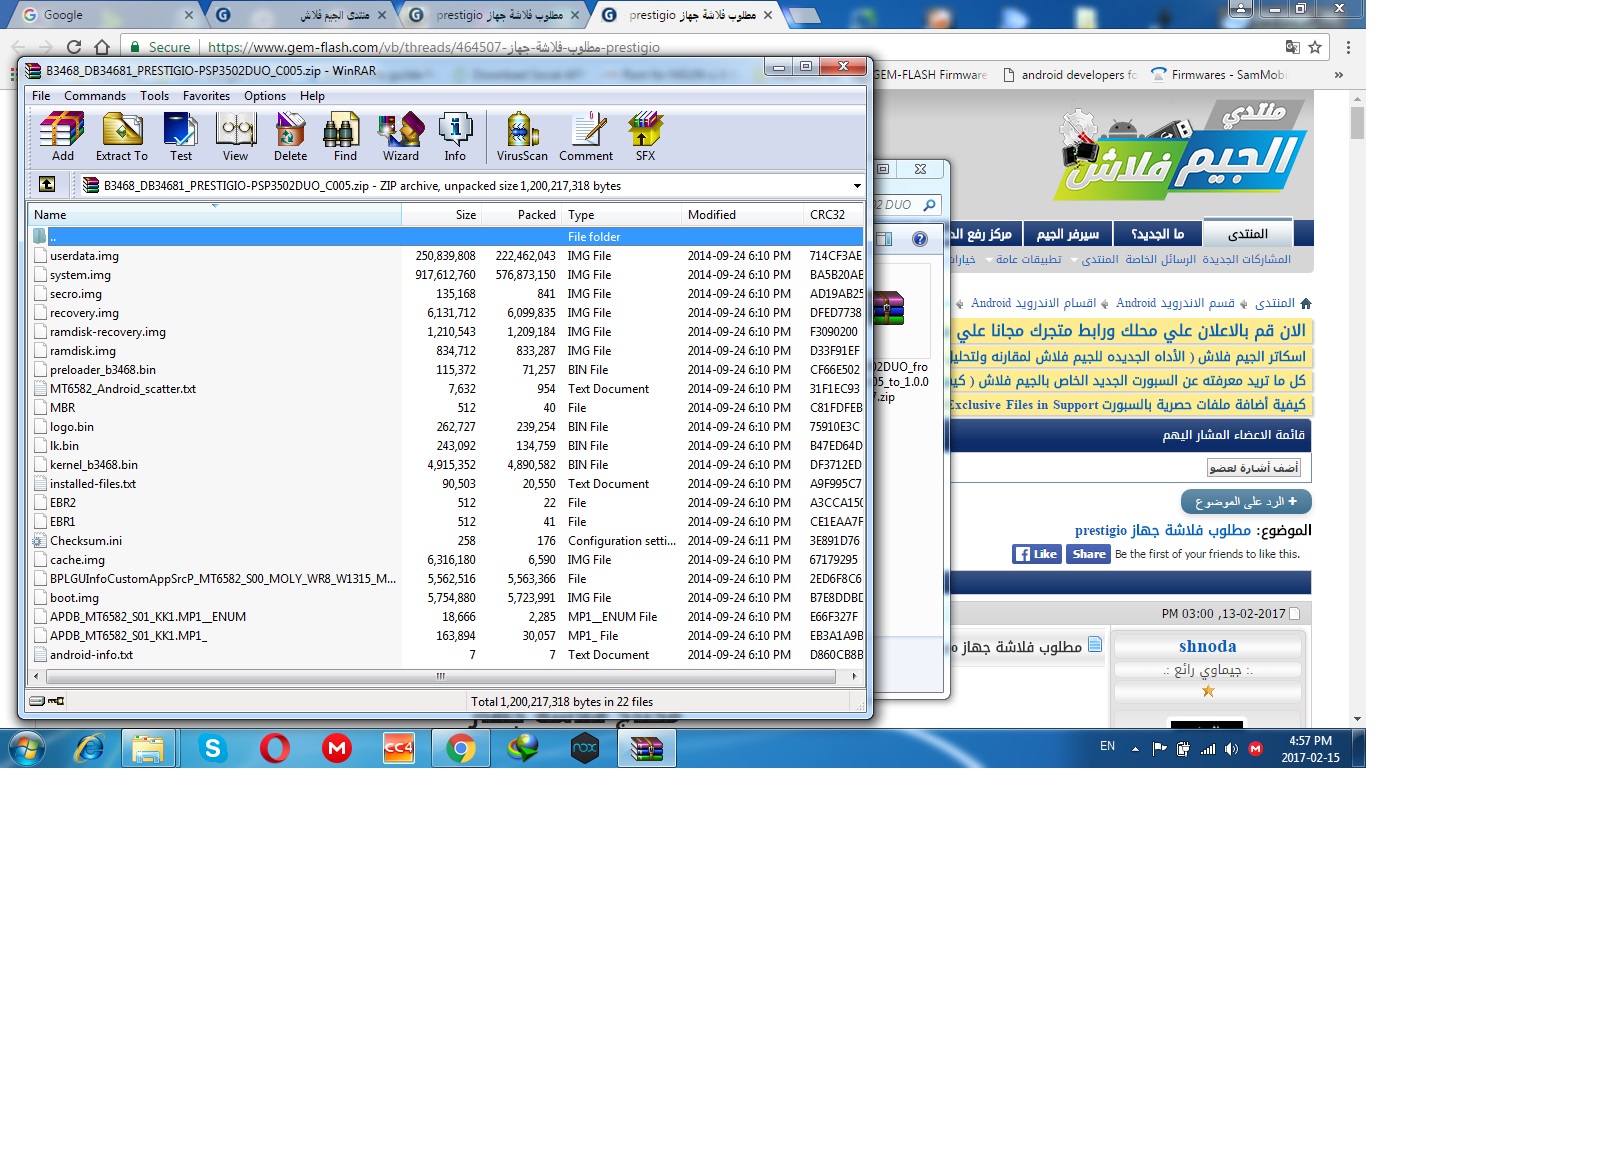Start the VirusScan tool

(522, 137)
